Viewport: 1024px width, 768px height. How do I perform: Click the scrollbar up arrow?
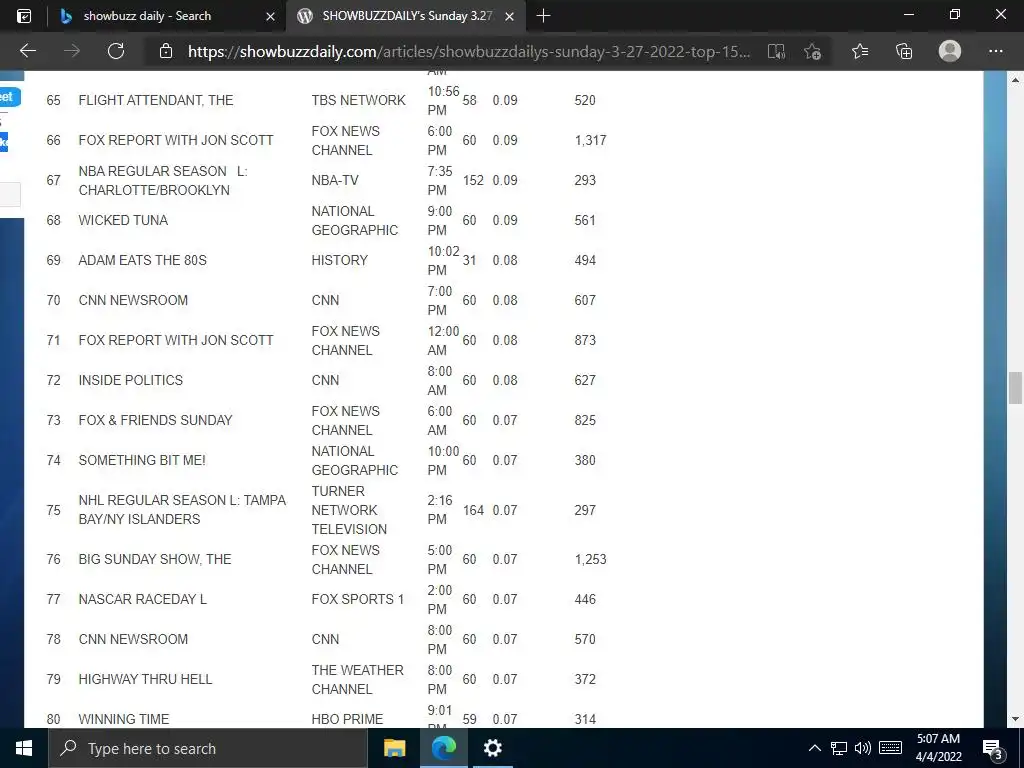tap(1015, 80)
